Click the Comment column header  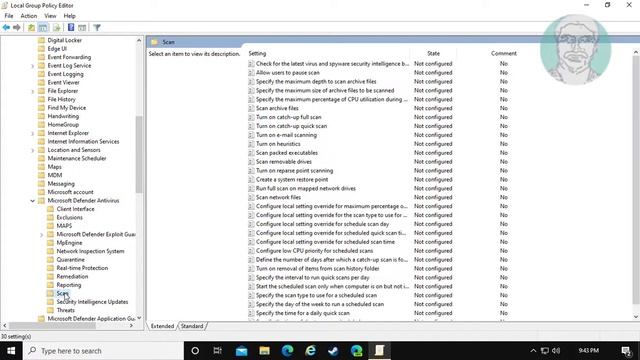point(504,53)
